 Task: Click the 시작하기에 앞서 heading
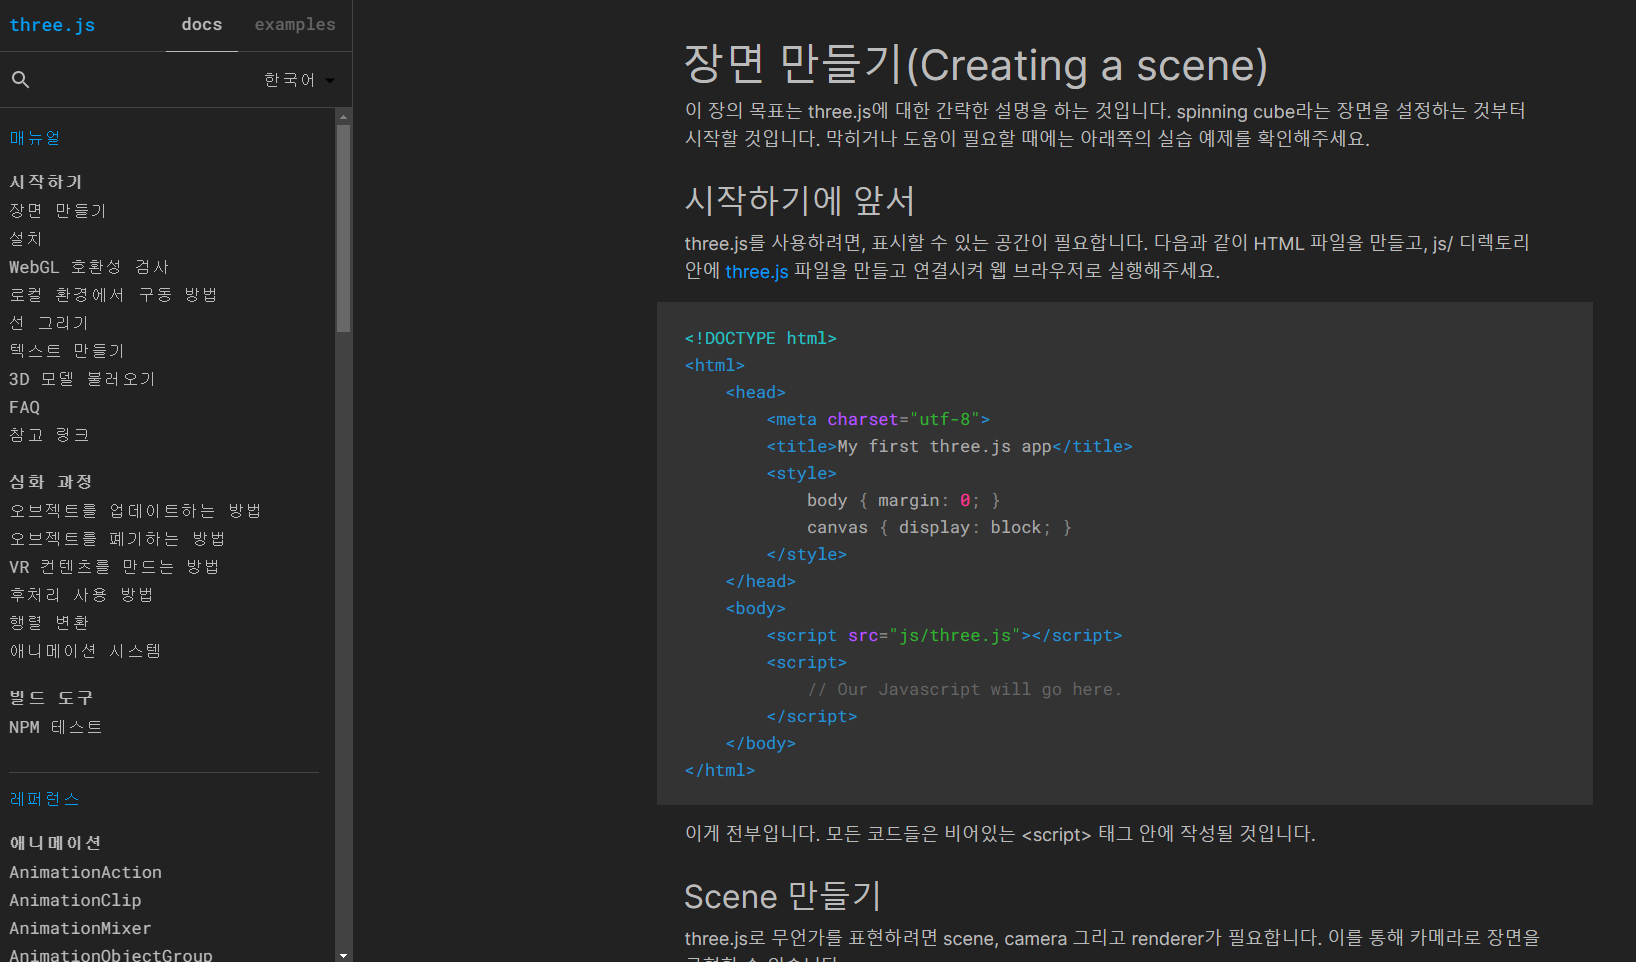(800, 200)
